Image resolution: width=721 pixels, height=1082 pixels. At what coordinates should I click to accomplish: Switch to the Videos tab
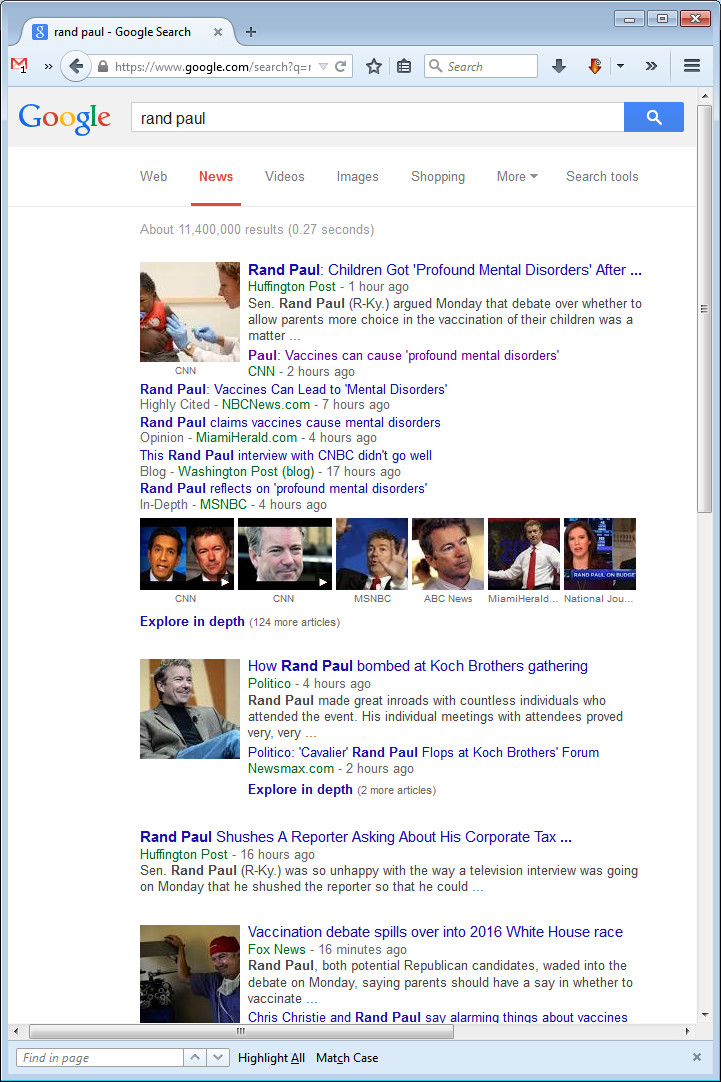pos(284,177)
